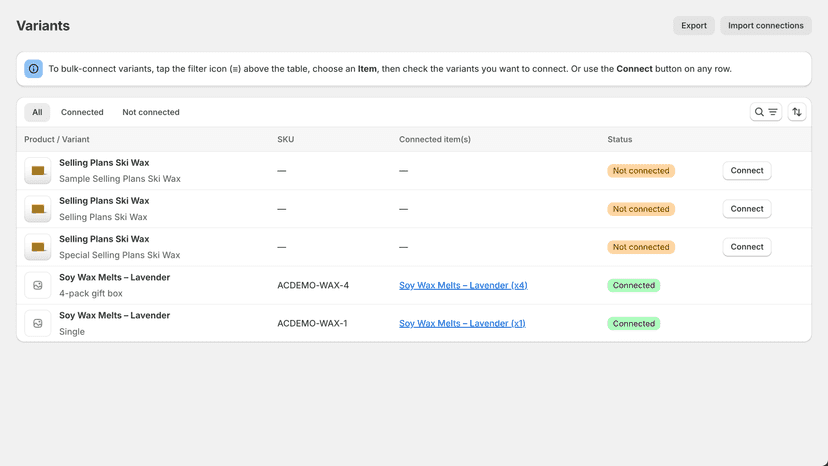Click the blue info icon in banner
The height and width of the screenshot is (466, 828).
pyautogui.click(x=33, y=69)
